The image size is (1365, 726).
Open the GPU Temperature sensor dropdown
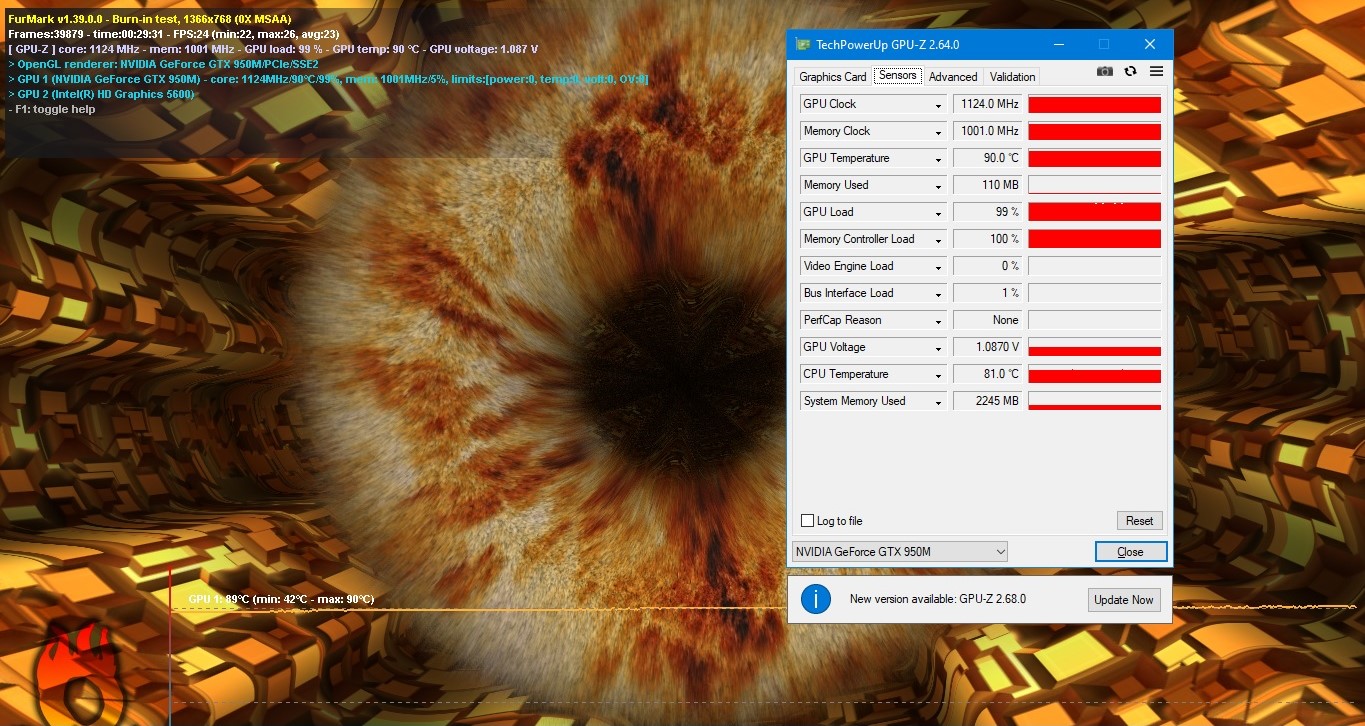pos(938,159)
